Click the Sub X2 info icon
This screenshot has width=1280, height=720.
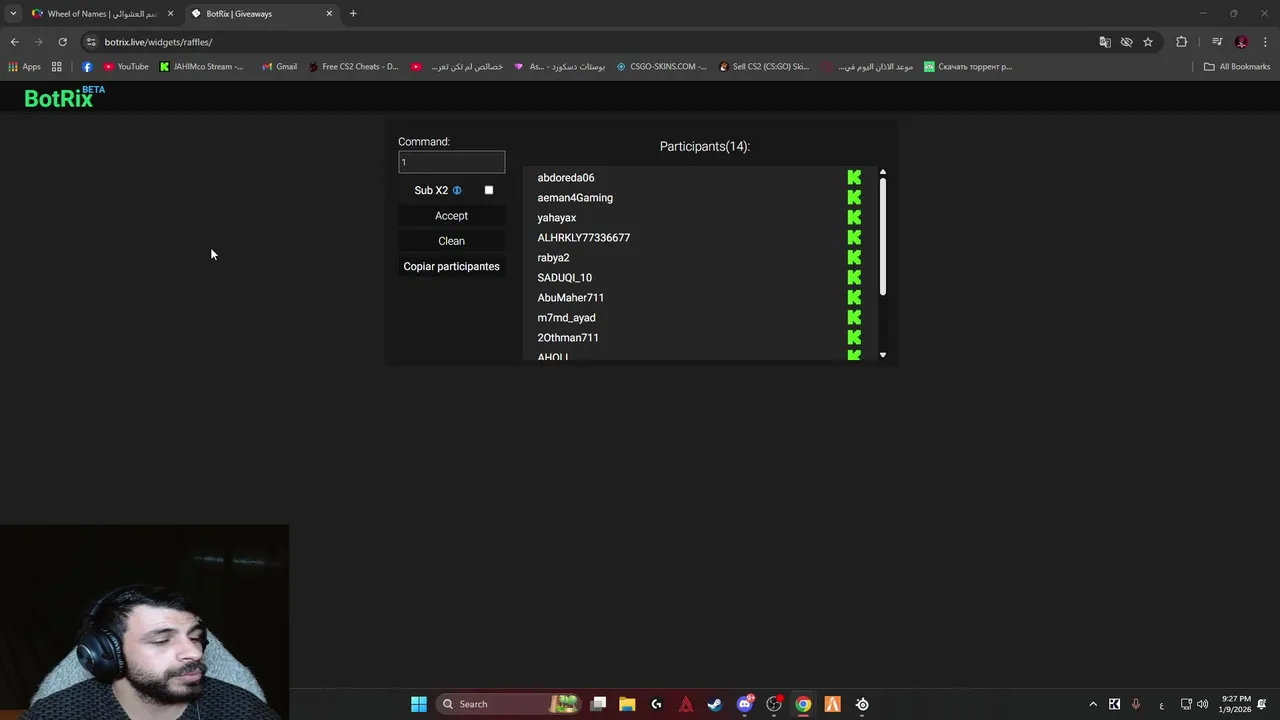click(457, 190)
